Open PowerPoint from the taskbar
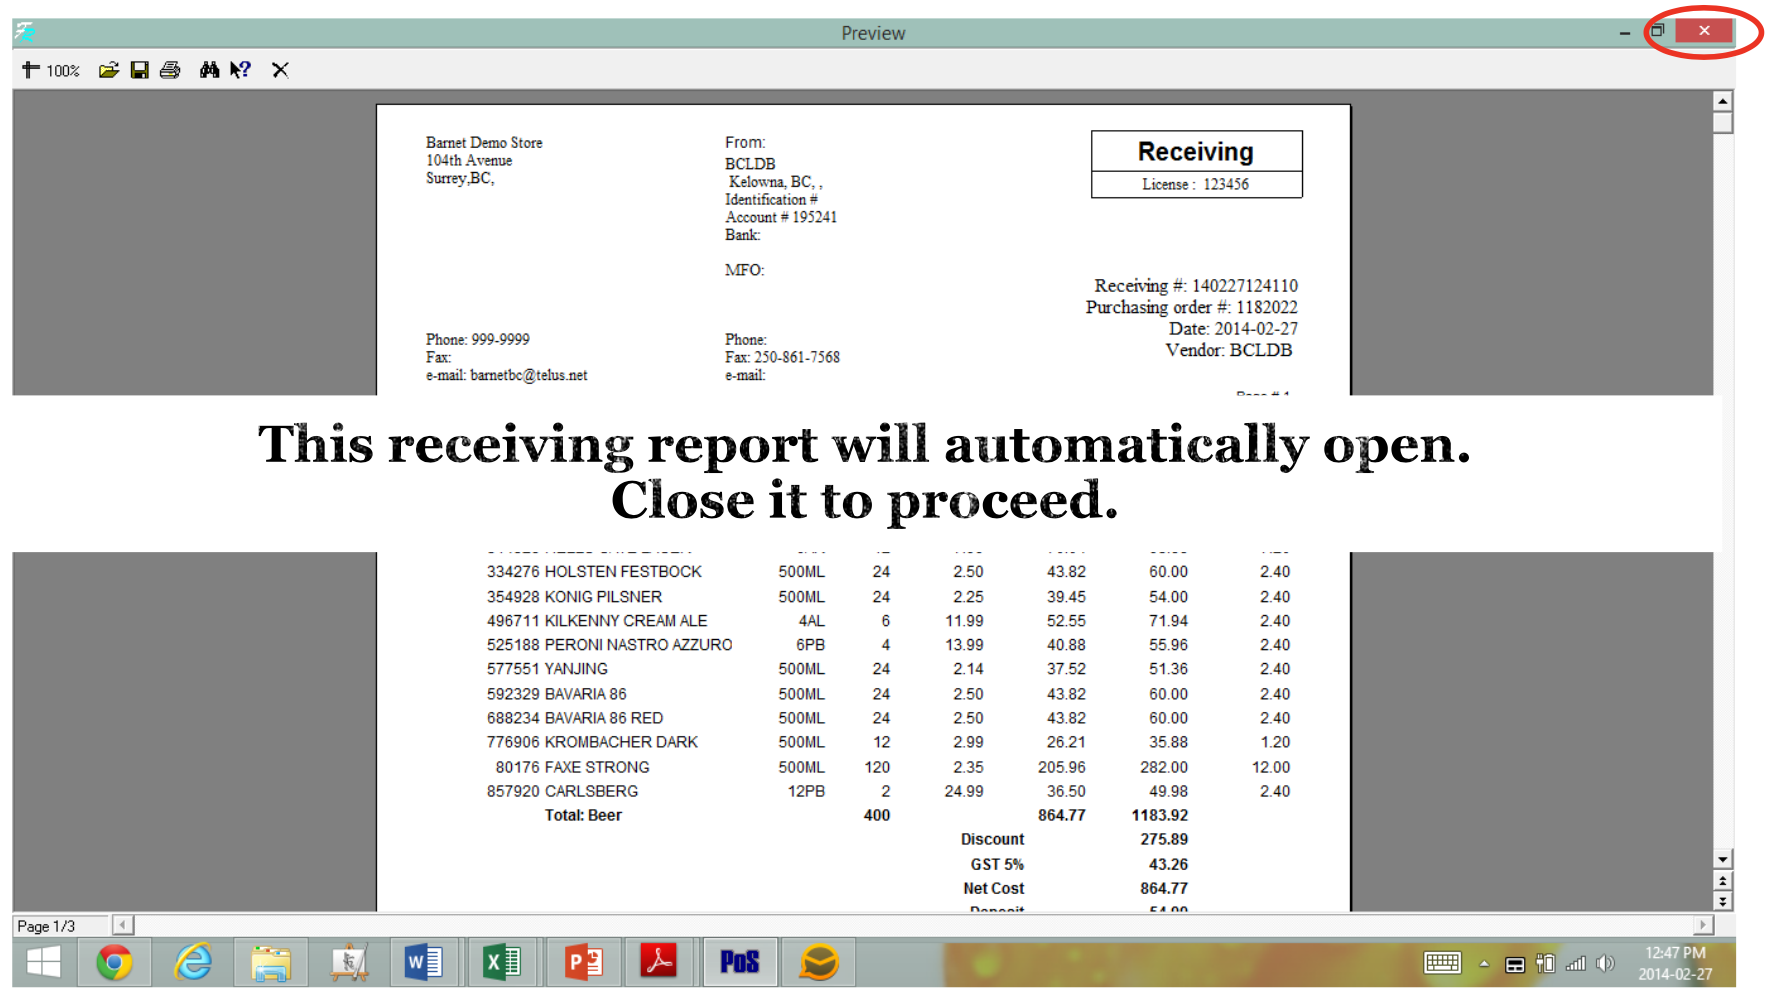 (x=583, y=963)
